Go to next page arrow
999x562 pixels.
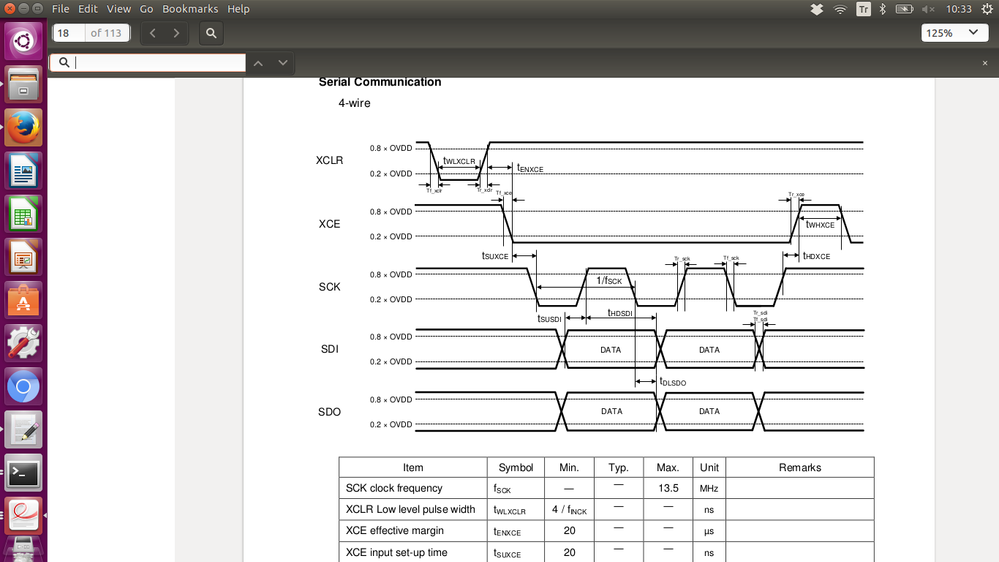point(176,33)
